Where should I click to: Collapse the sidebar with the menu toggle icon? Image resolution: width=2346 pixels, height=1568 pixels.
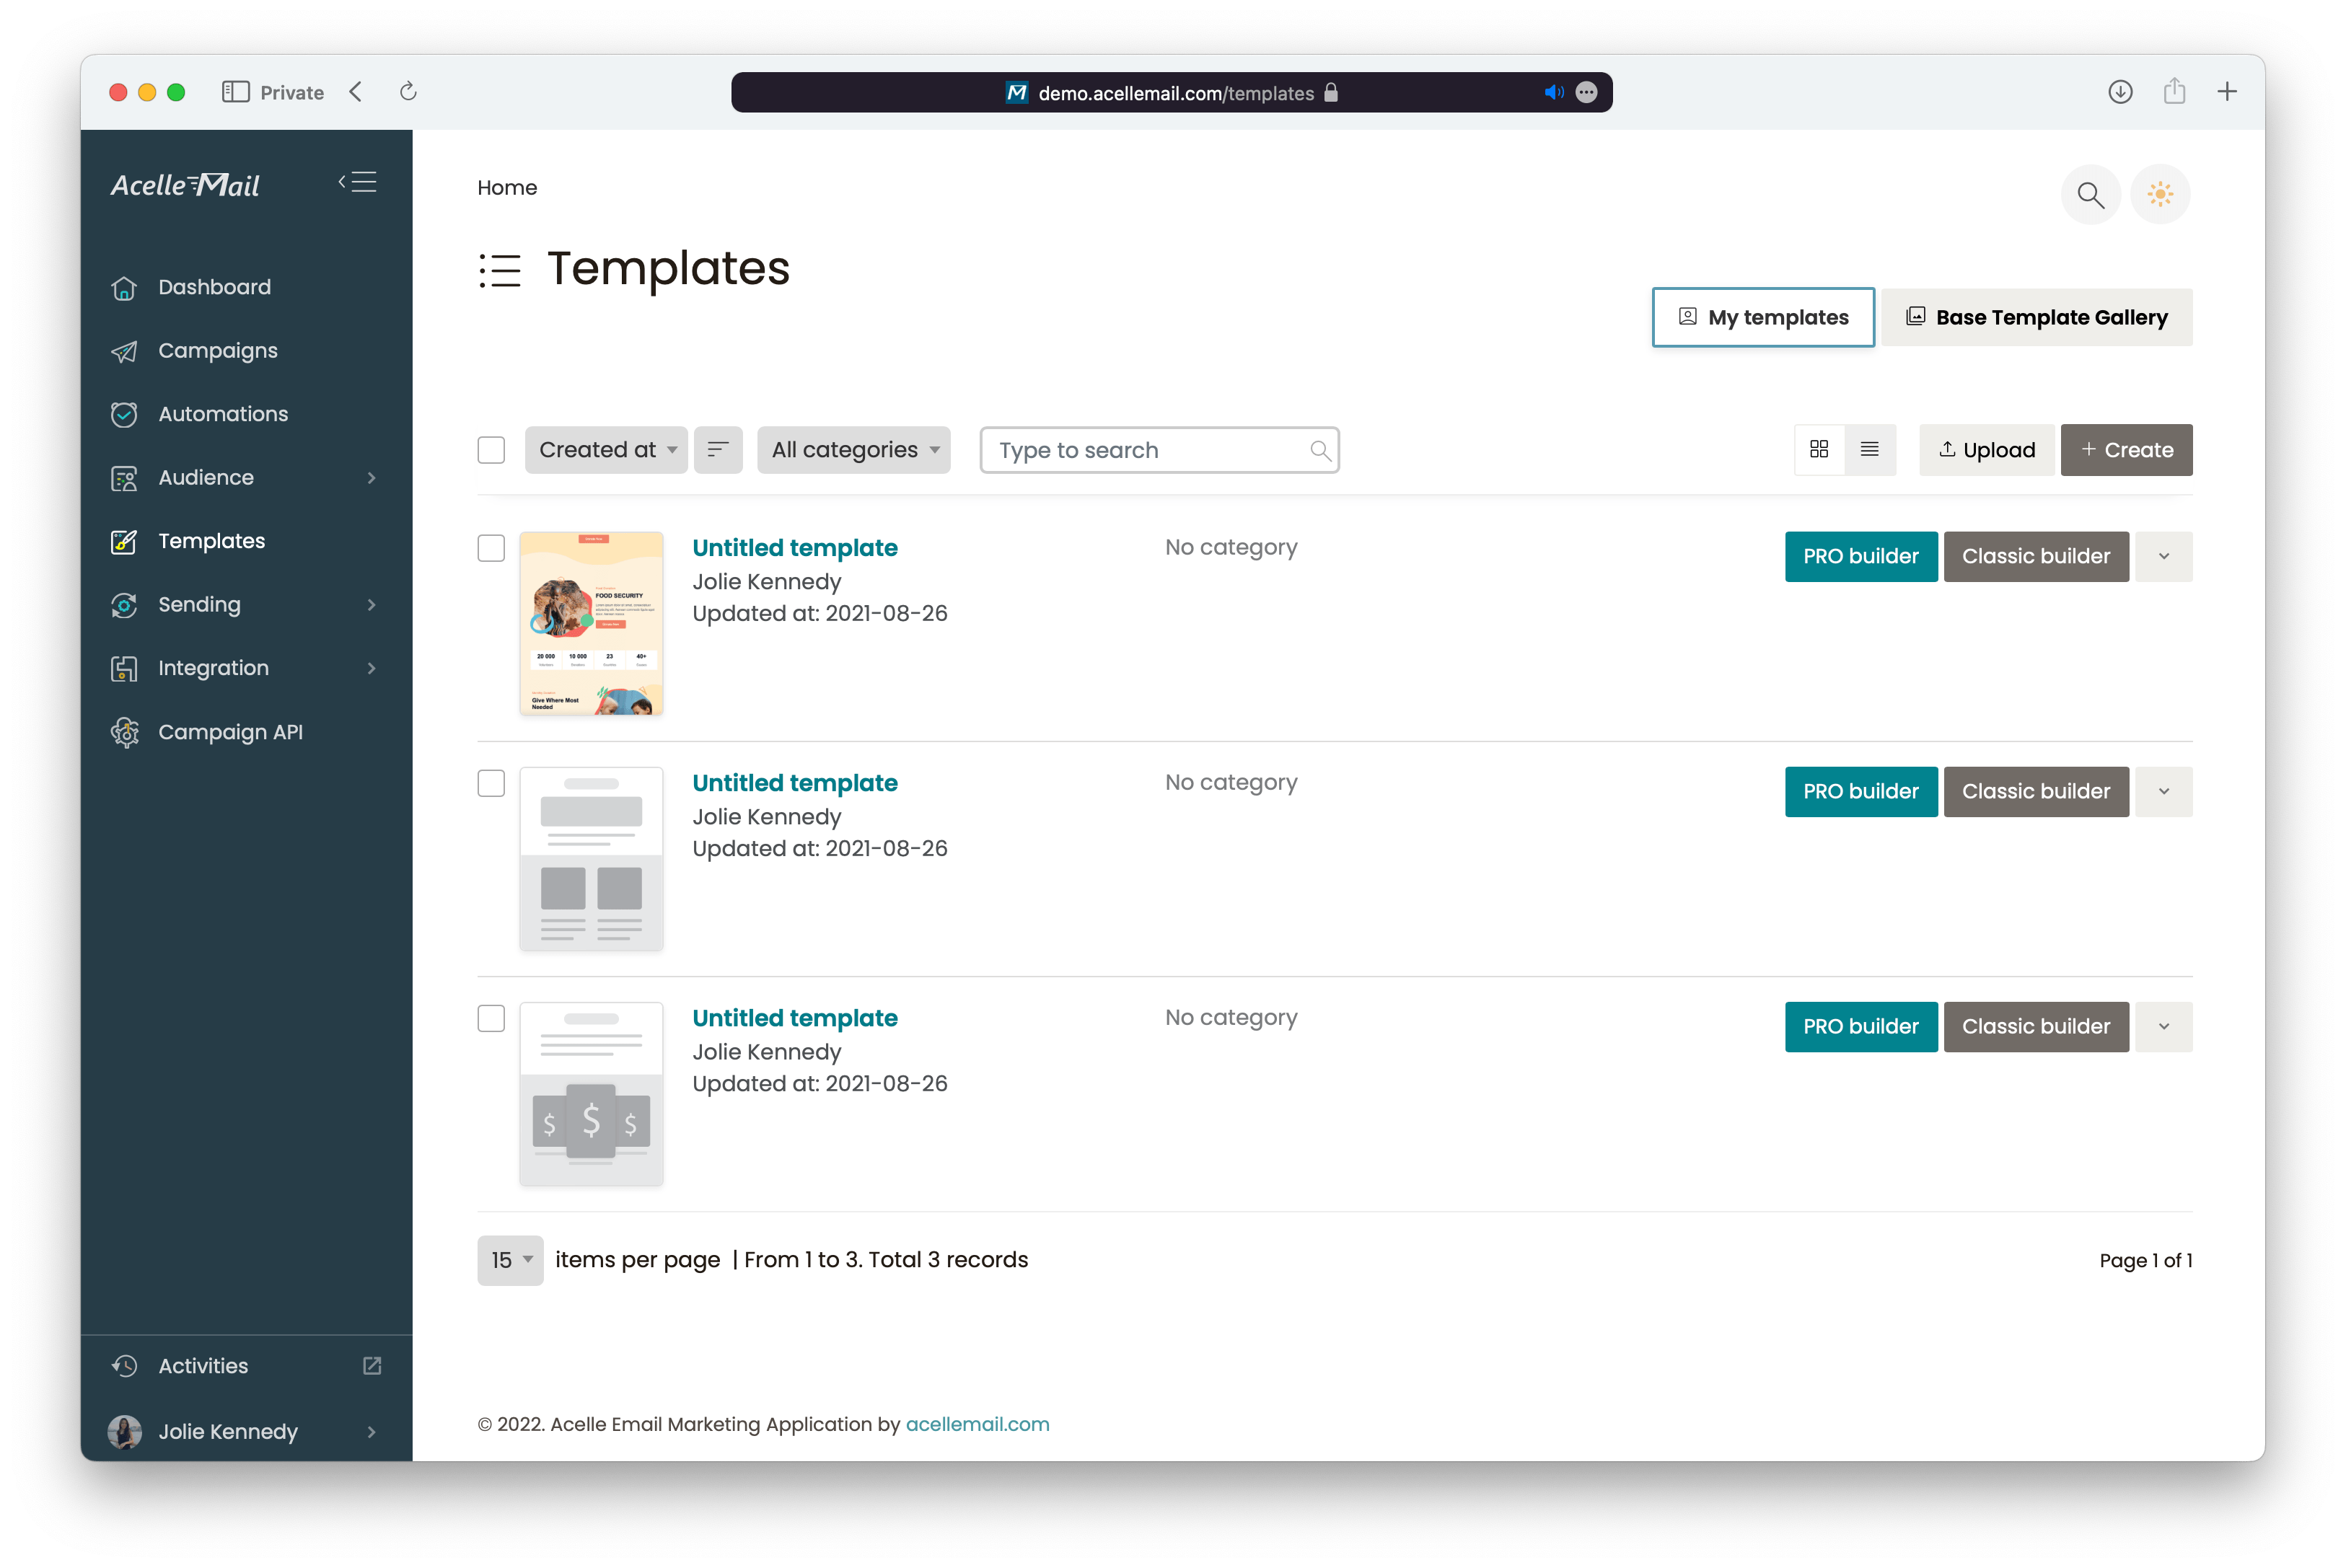point(357,182)
